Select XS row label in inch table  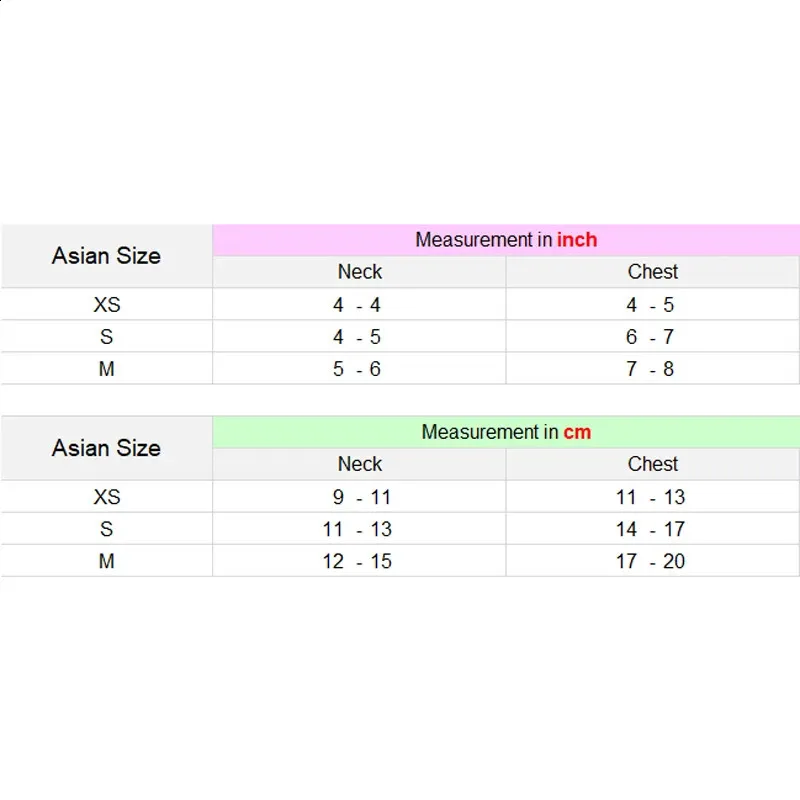click(107, 305)
